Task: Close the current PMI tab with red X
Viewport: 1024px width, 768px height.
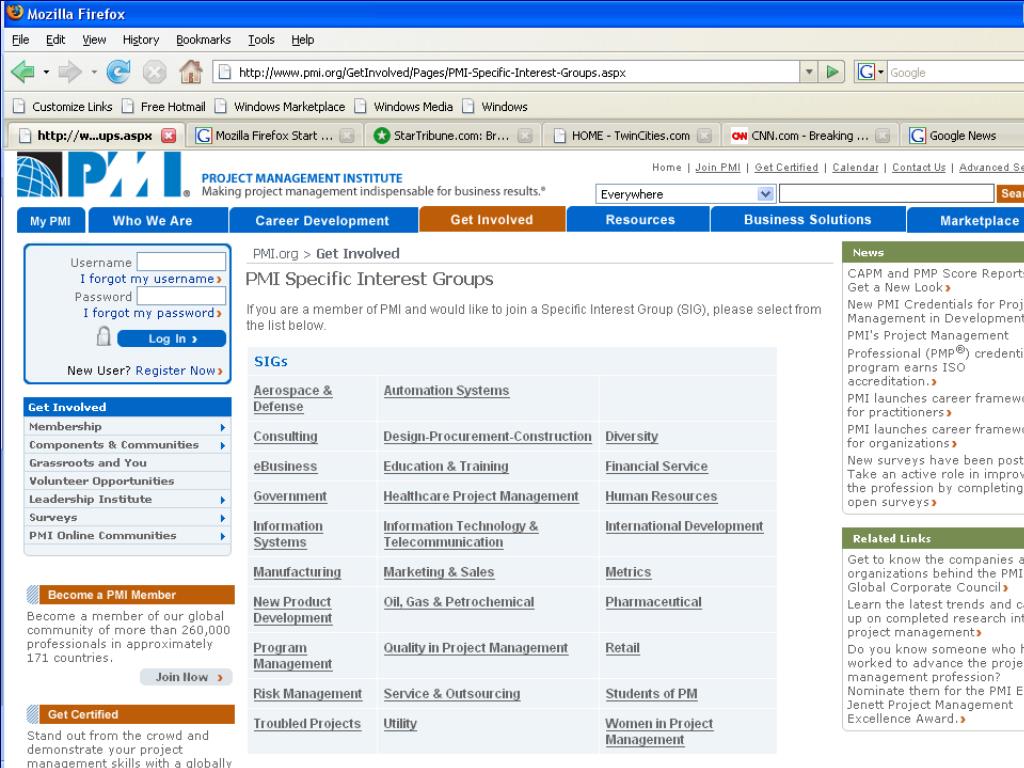Action: 168,135
